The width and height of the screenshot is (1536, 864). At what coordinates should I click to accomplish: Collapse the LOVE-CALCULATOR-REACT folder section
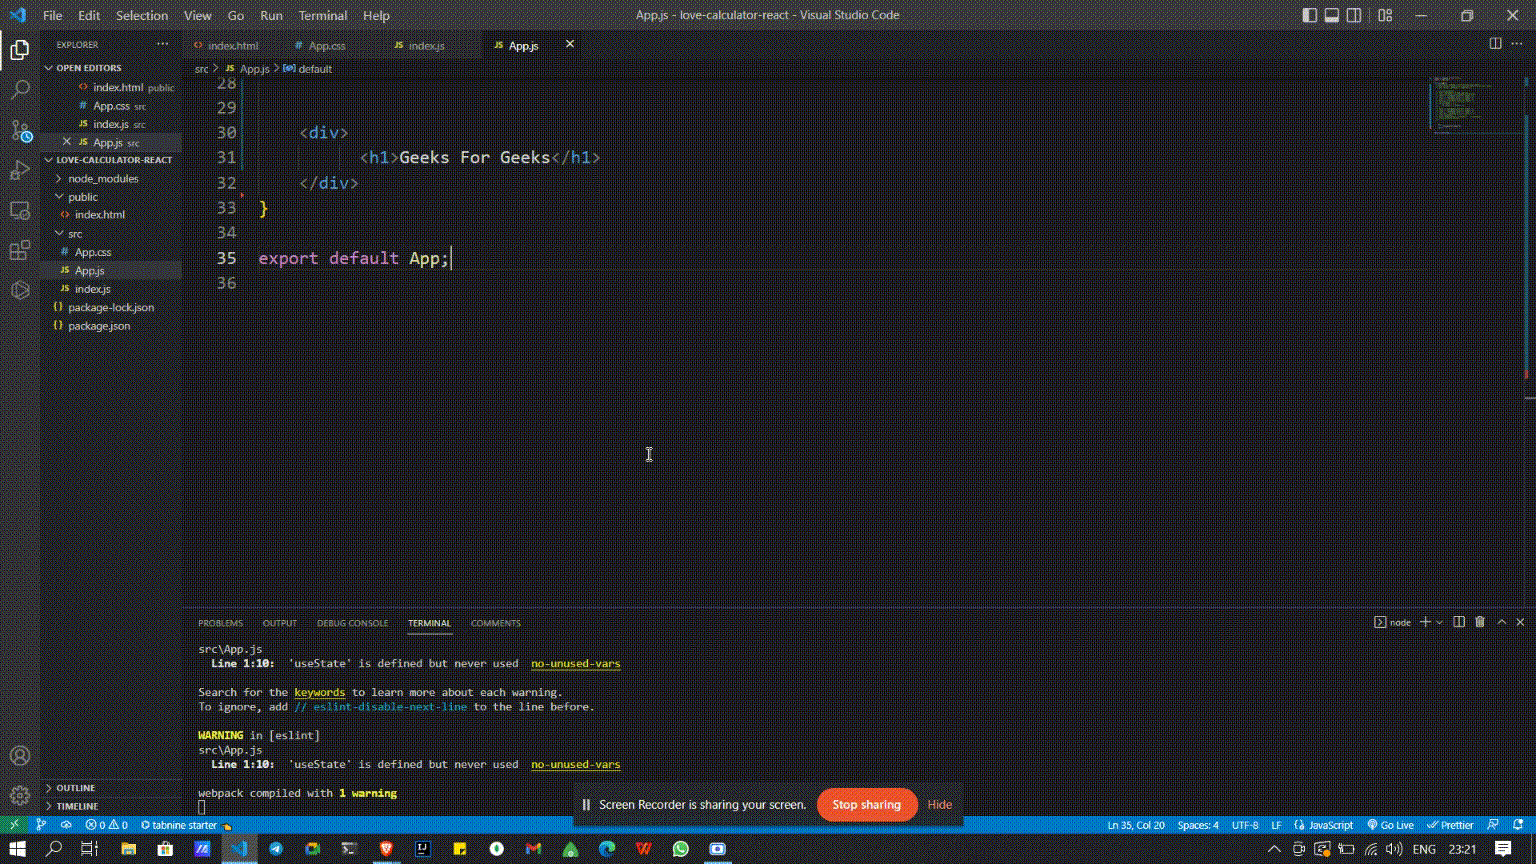pos(111,160)
